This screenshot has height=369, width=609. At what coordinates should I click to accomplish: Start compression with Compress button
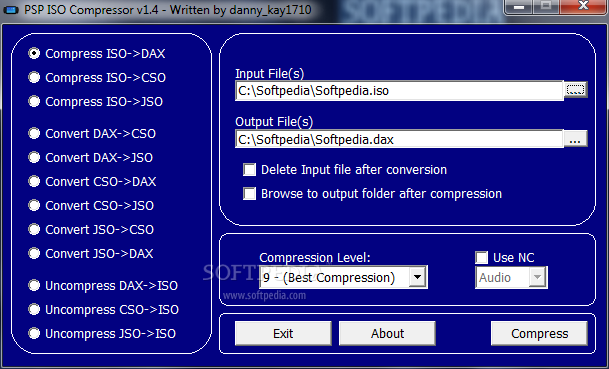click(x=539, y=333)
